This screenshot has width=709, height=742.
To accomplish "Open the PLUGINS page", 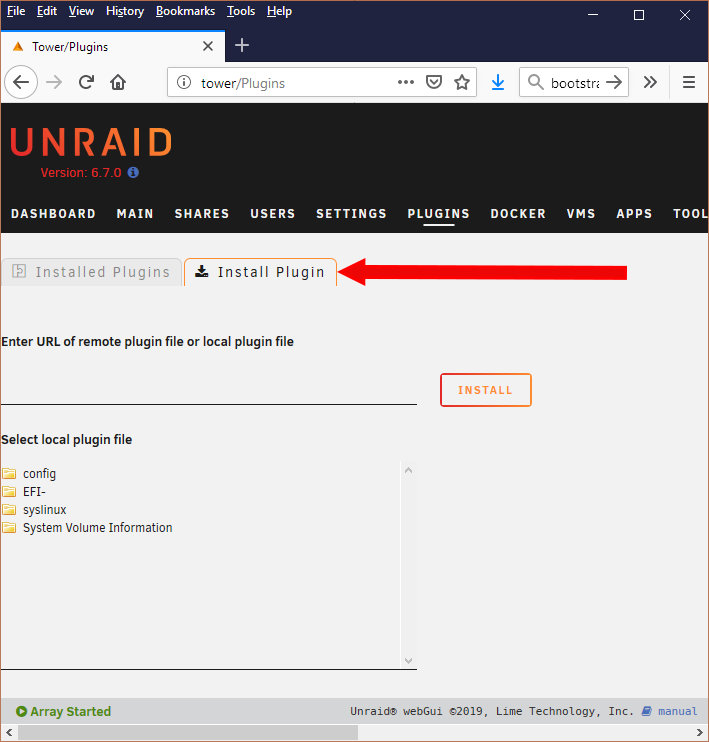I will pos(438,214).
